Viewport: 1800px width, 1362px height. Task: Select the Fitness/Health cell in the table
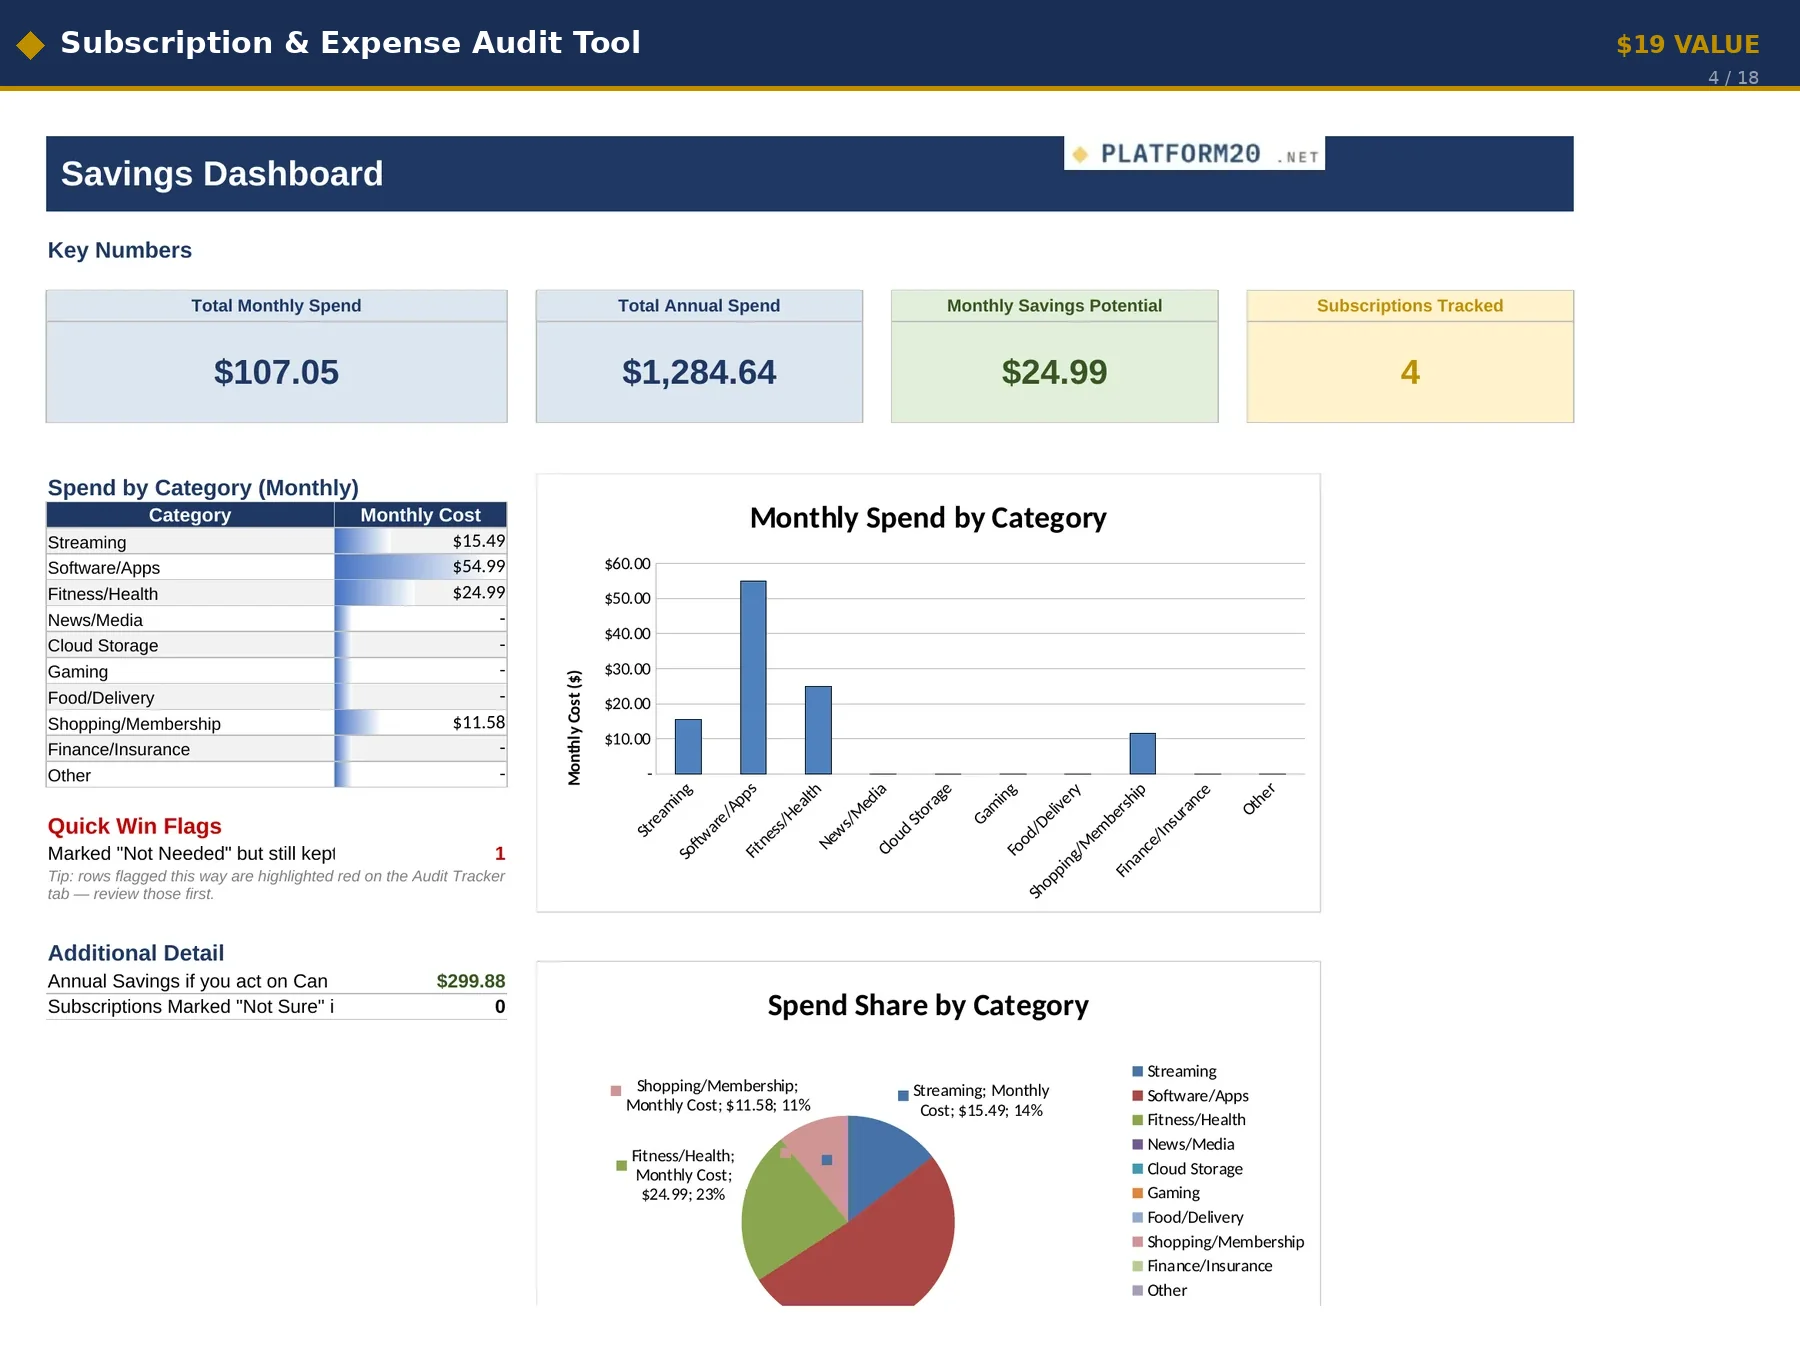[x=190, y=593]
